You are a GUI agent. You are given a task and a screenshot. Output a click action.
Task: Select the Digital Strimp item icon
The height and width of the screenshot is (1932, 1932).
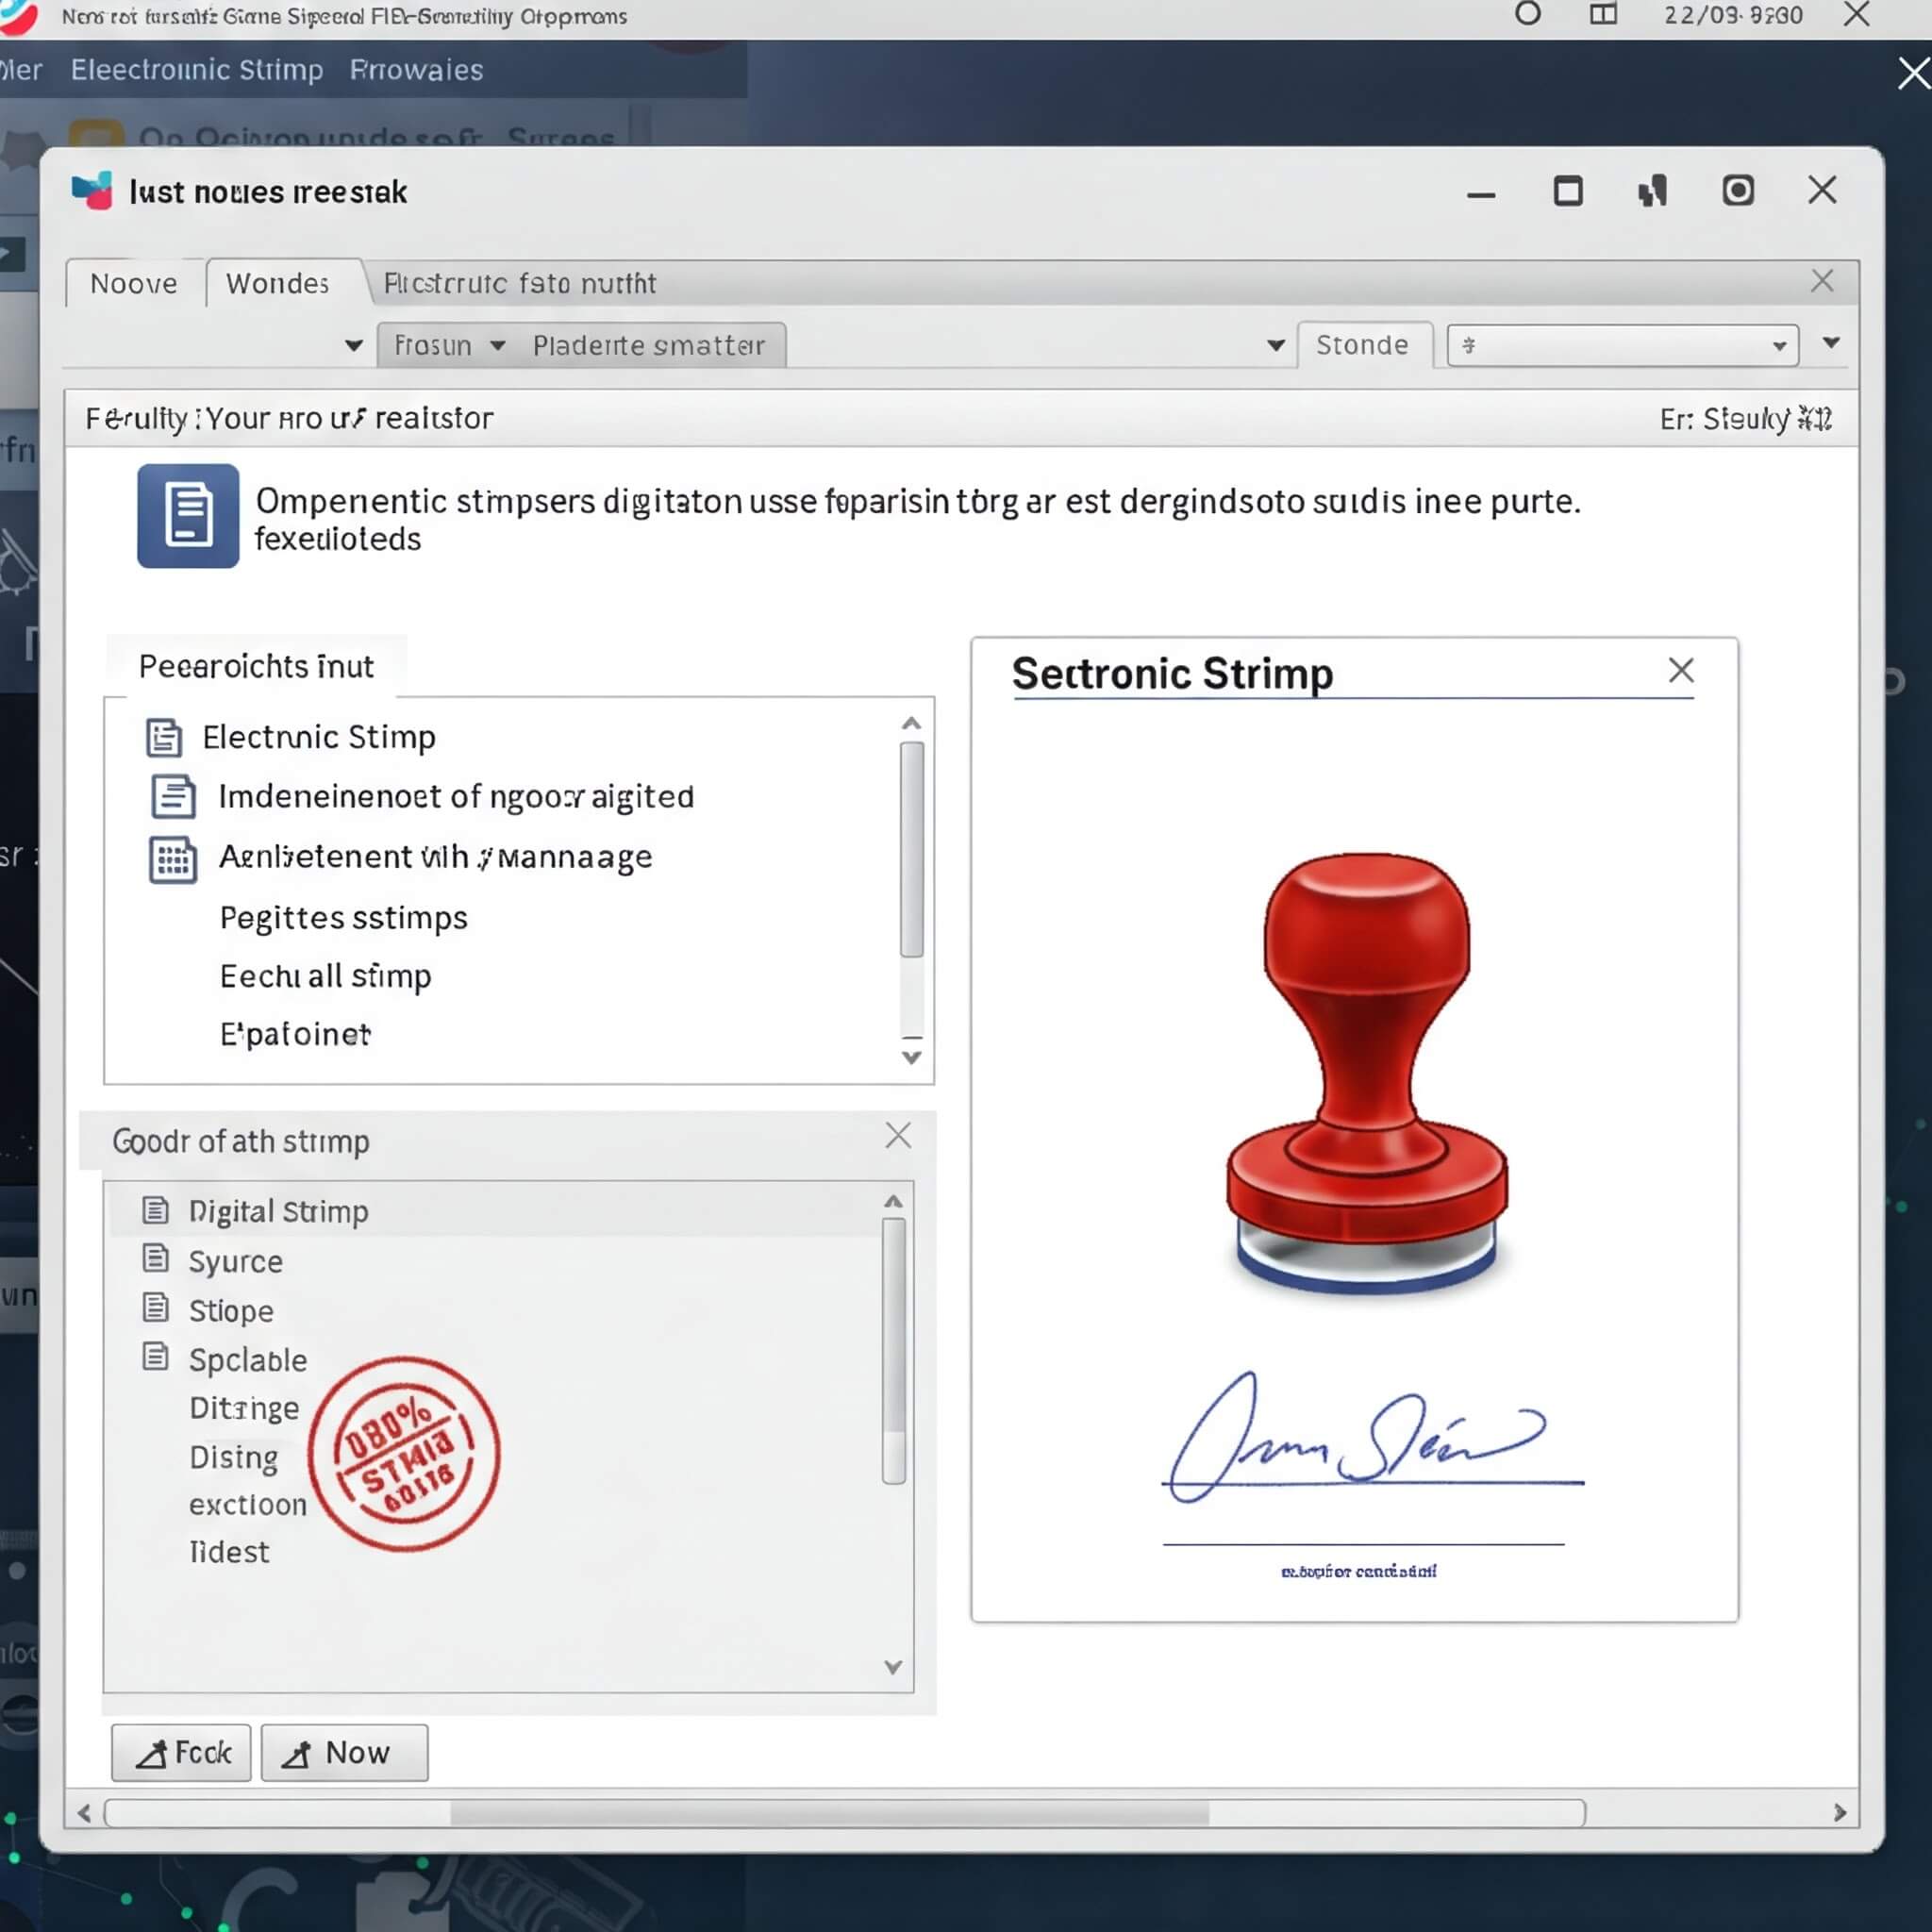click(155, 1209)
